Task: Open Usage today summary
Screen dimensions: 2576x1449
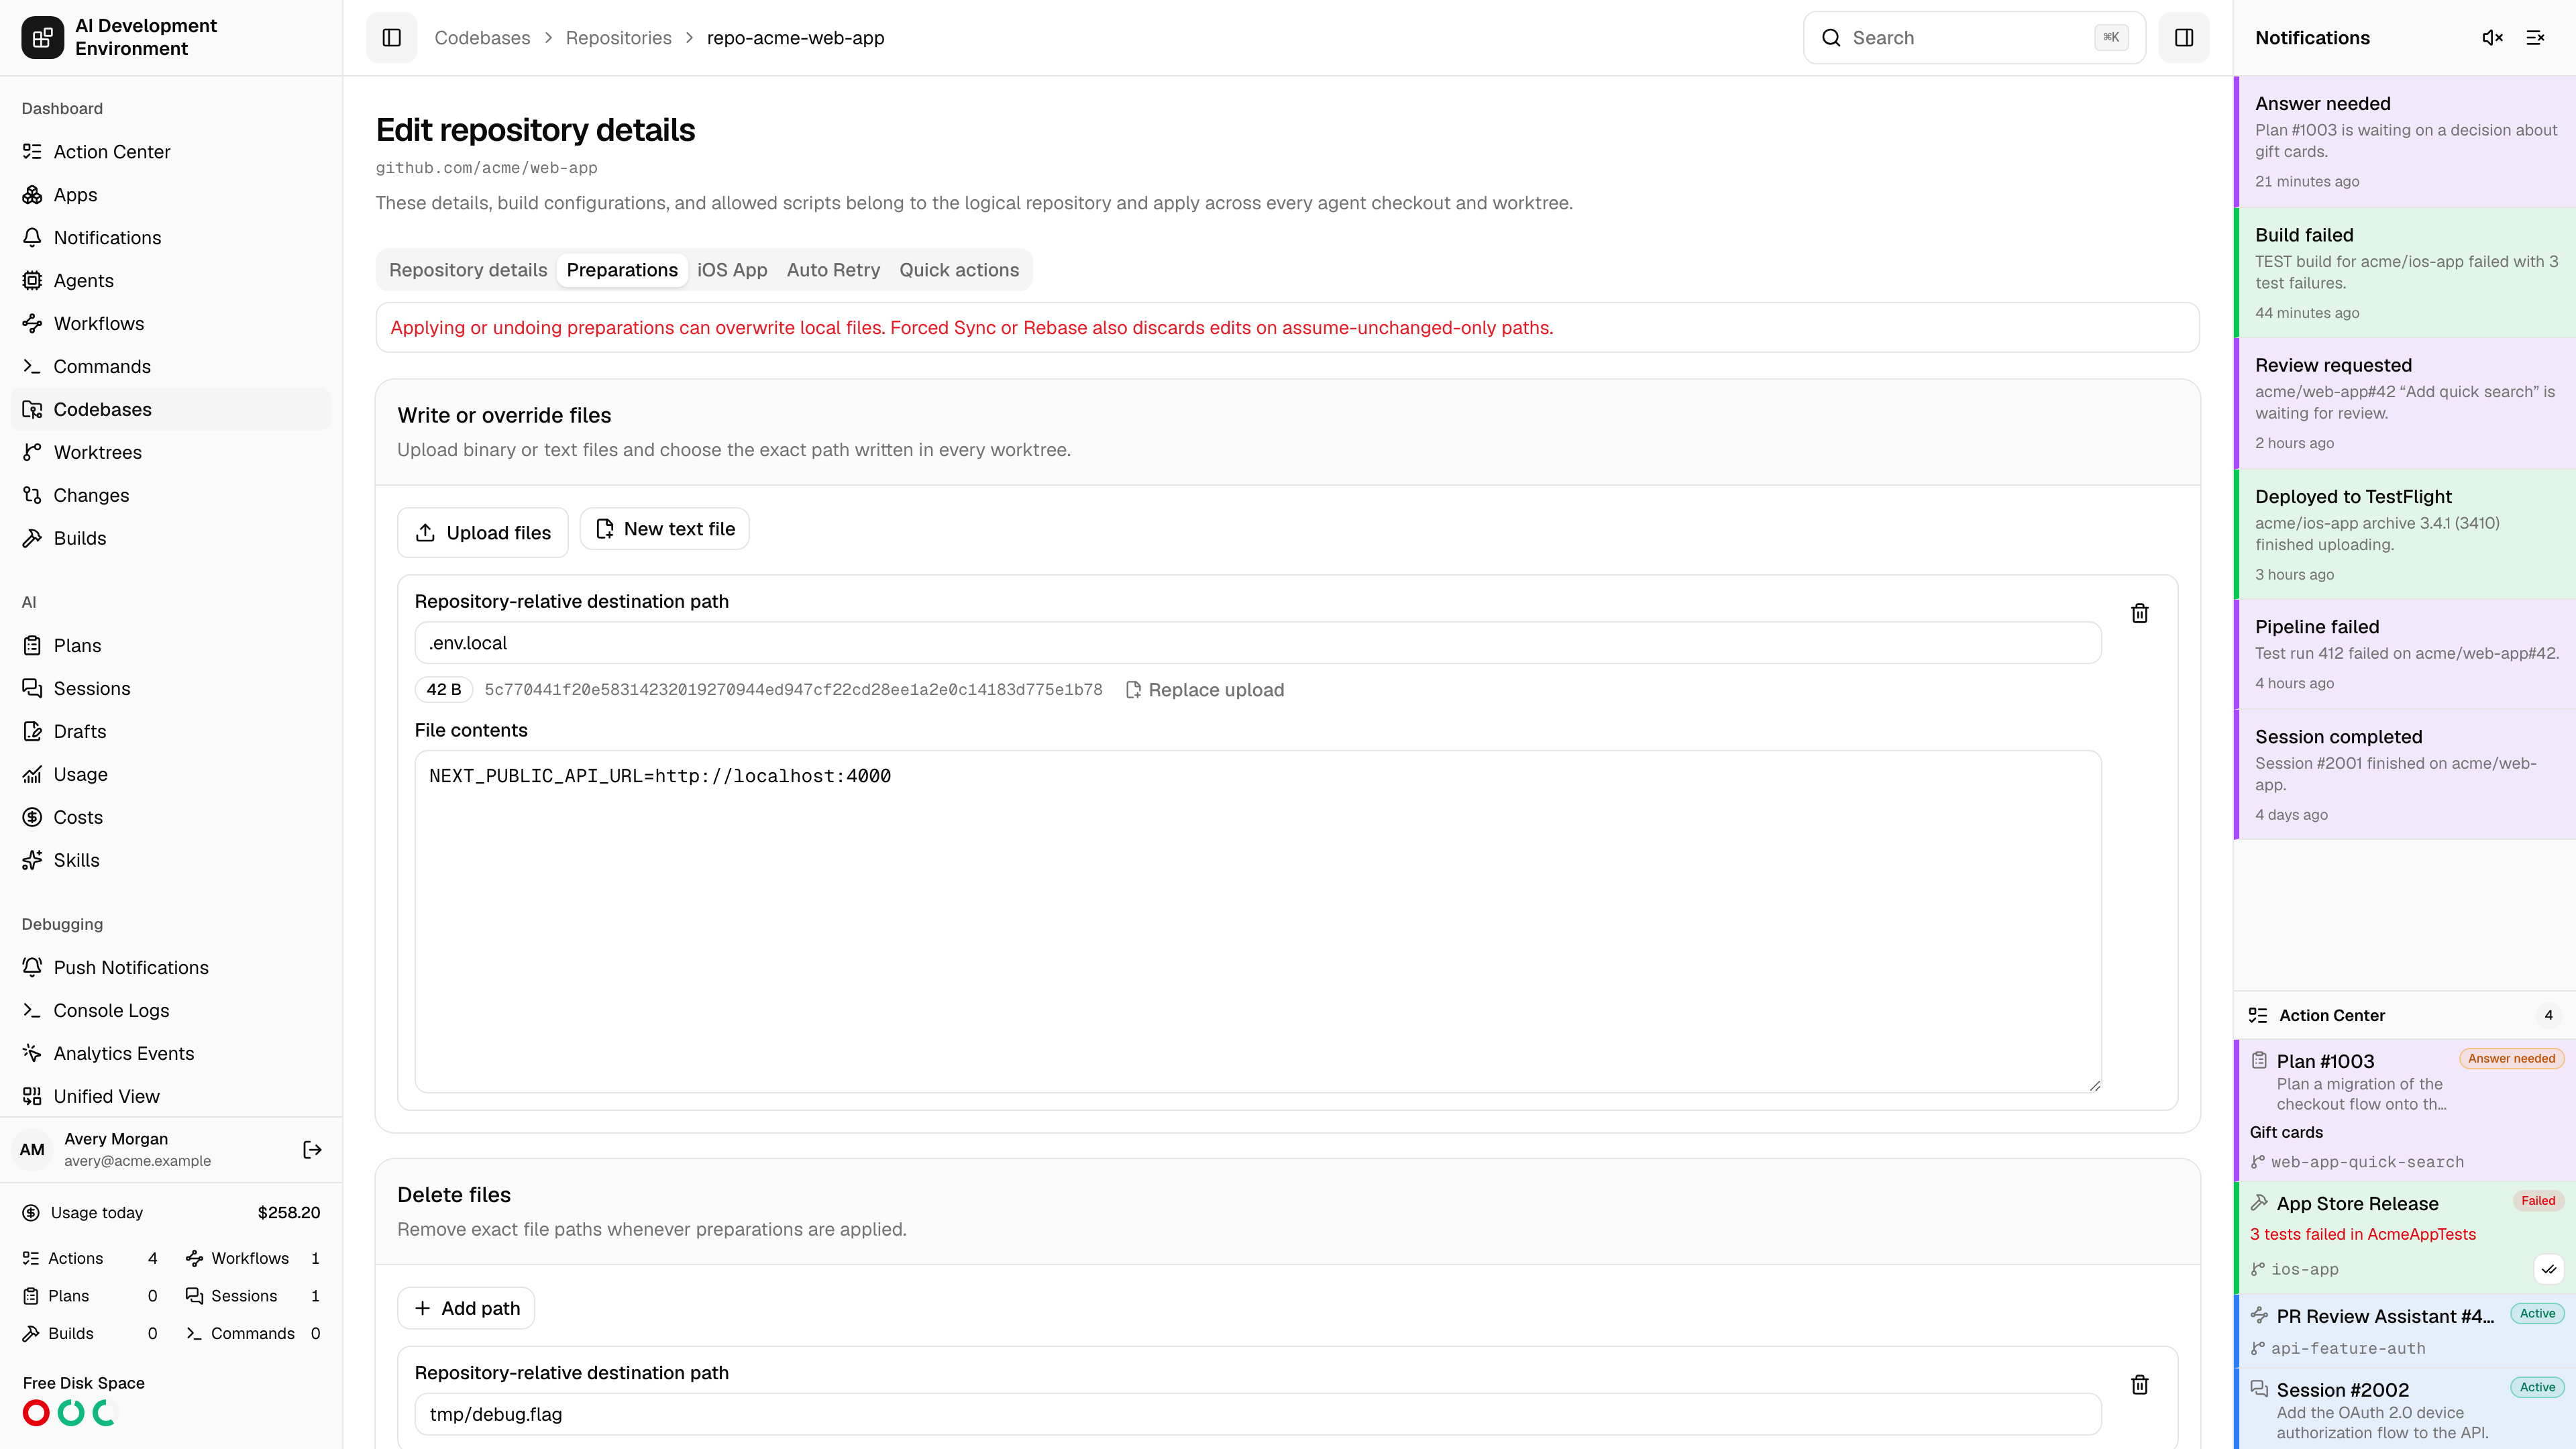Action: (x=171, y=1213)
